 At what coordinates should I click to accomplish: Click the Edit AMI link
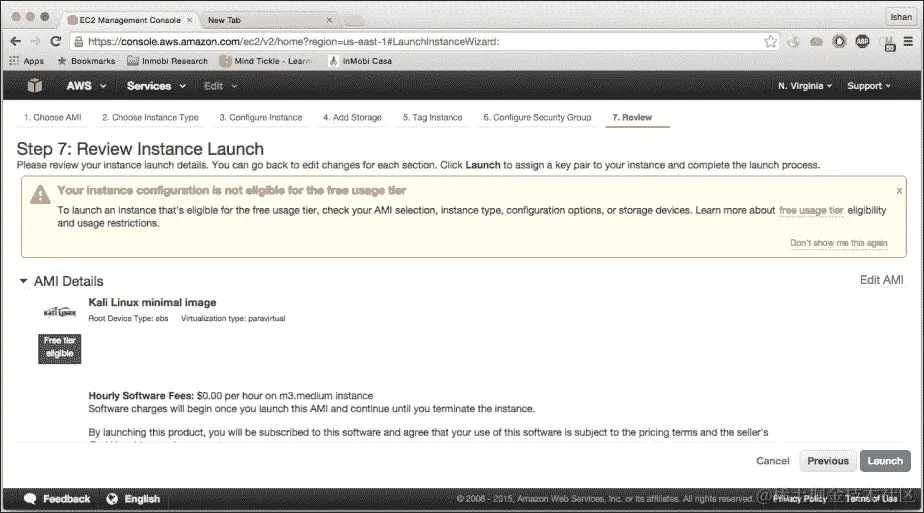(x=882, y=280)
